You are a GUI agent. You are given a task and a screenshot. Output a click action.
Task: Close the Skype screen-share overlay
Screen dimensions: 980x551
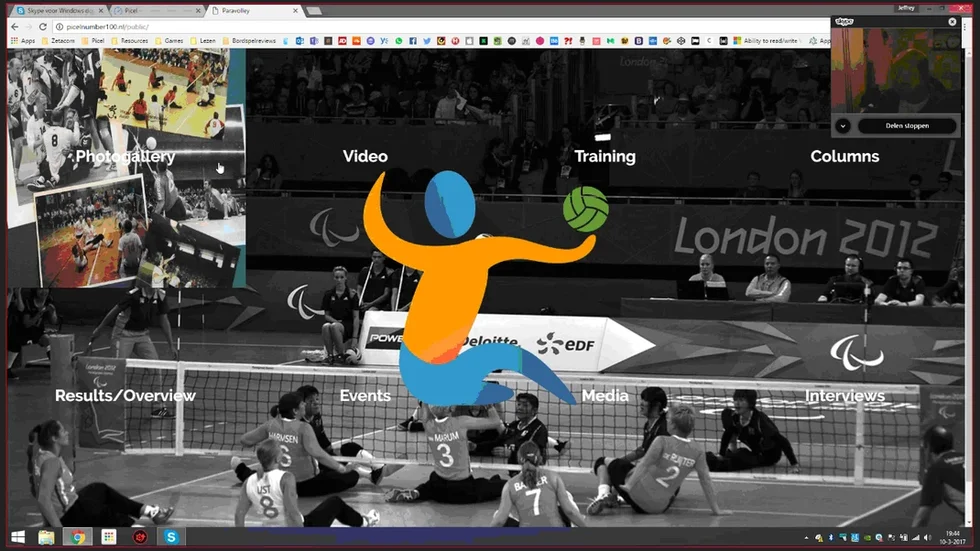(952, 21)
